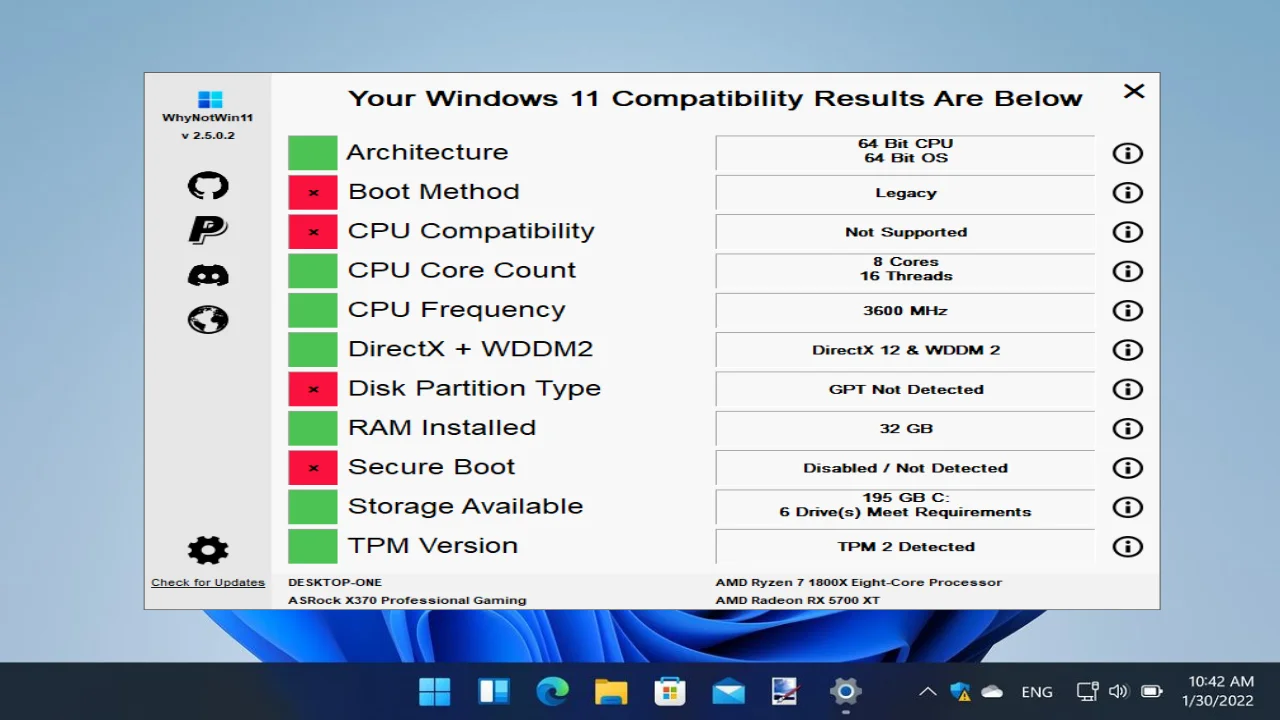
Task: Click the red Disk Partition Type status box
Action: [x=313, y=389]
